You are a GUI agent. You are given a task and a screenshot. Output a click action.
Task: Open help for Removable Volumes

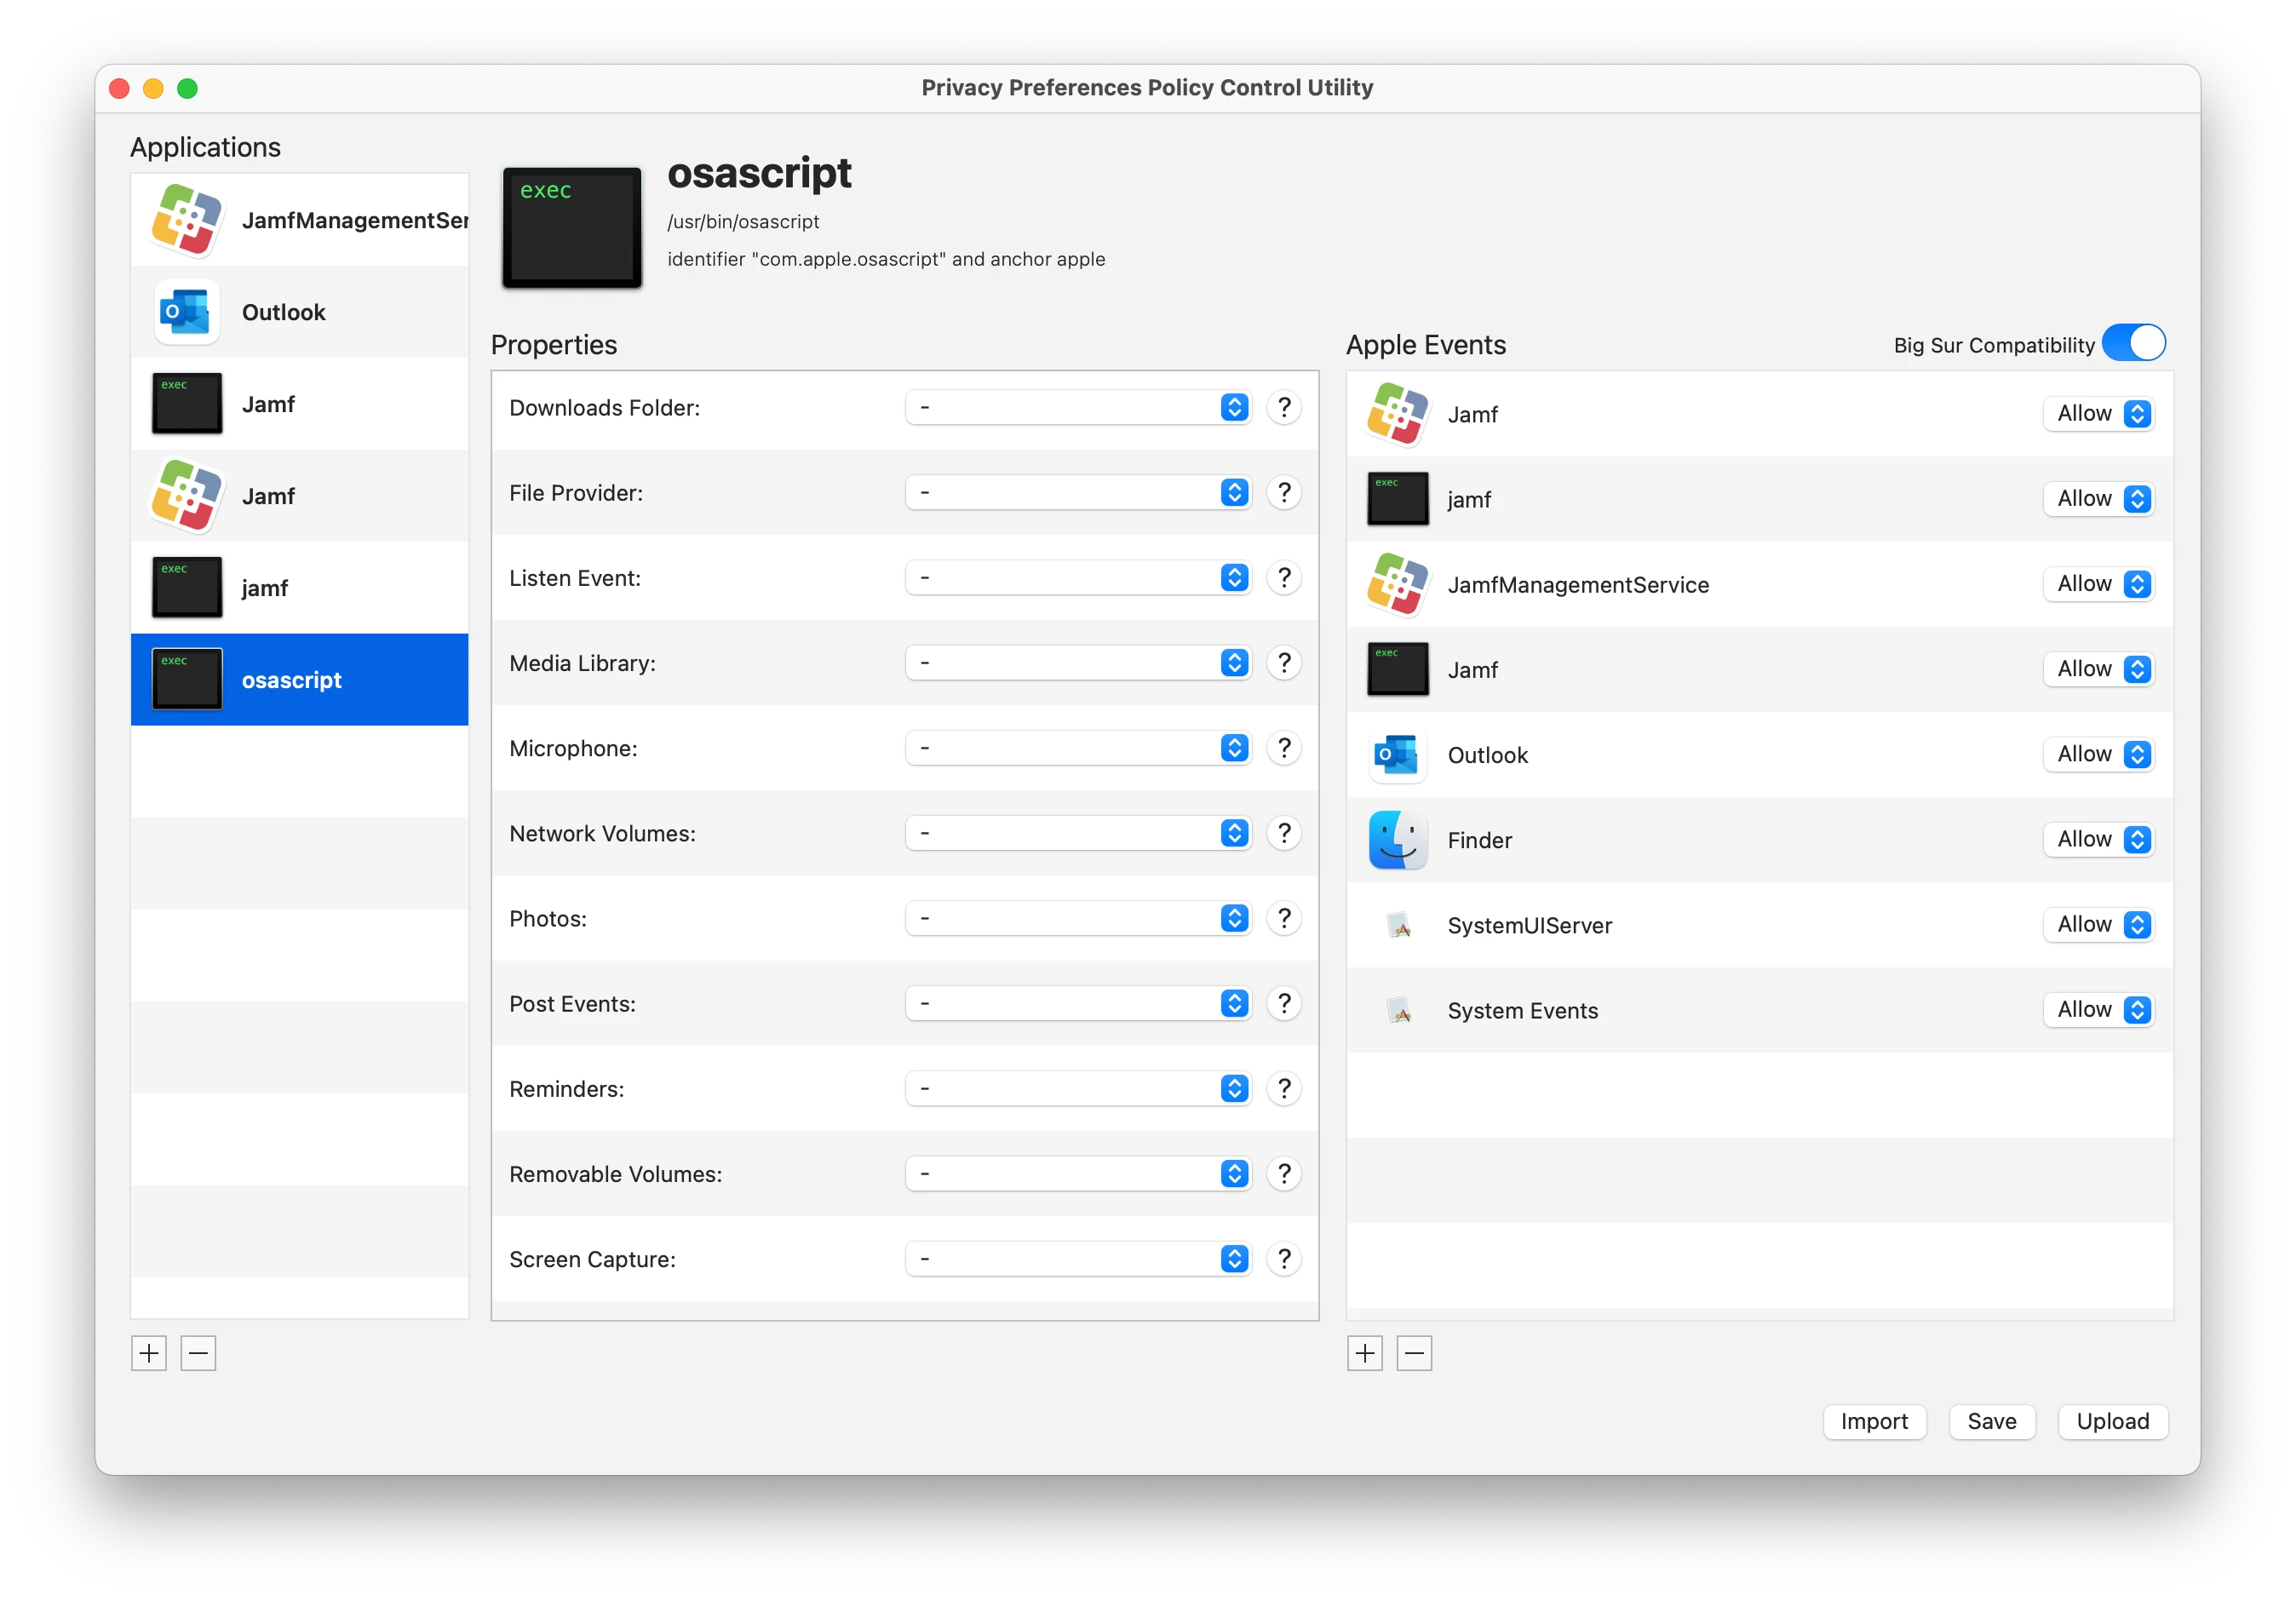(x=1284, y=1173)
